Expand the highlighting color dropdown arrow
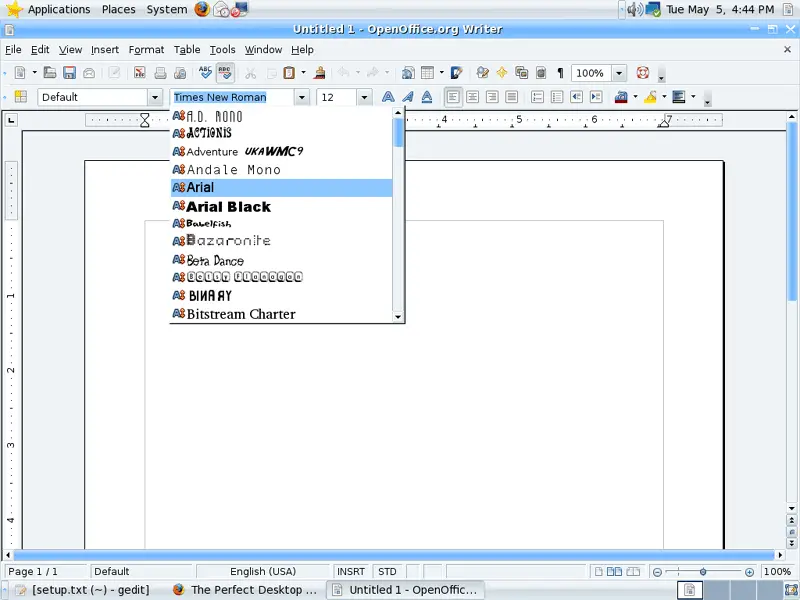 tap(664, 96)
